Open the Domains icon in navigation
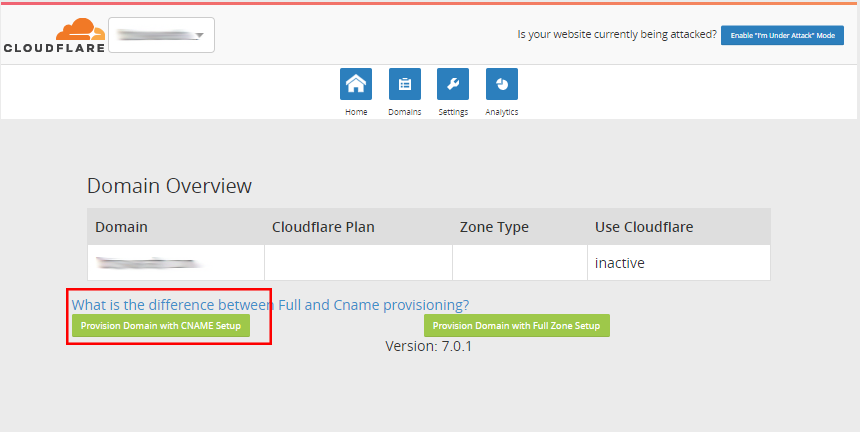Viewport: 860px width, 432px height. pos(404,84)
